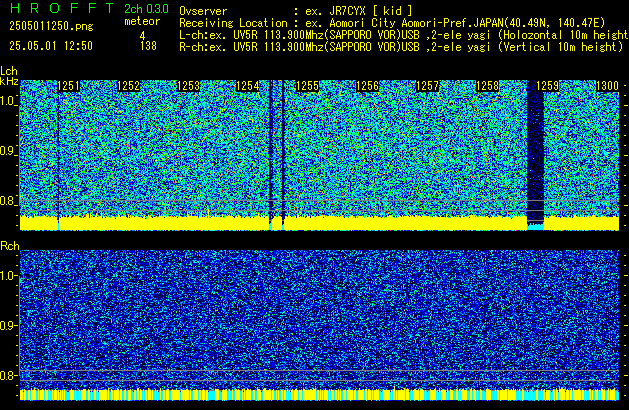Select the 1253 time marker
This screenshot has width=629, height=410.
(189, 86)
